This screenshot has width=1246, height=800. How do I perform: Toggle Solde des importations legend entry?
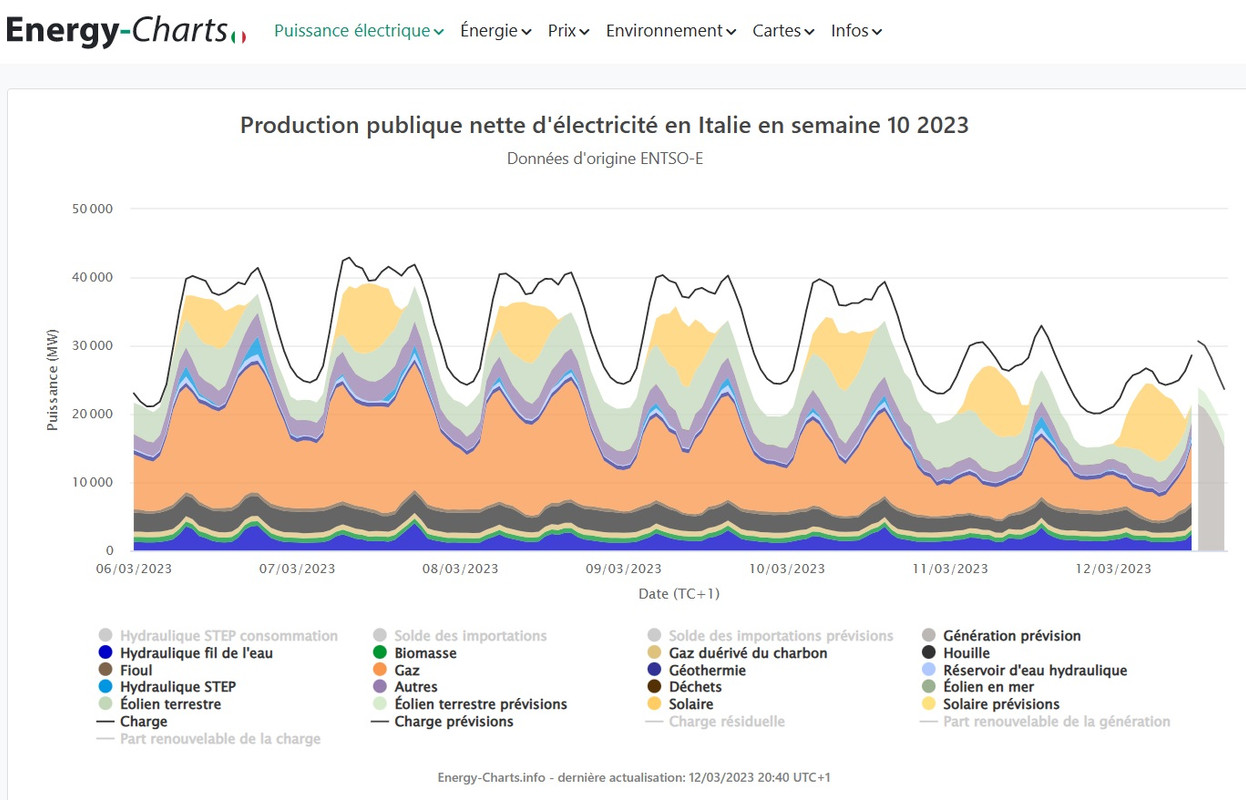point(459,636)
